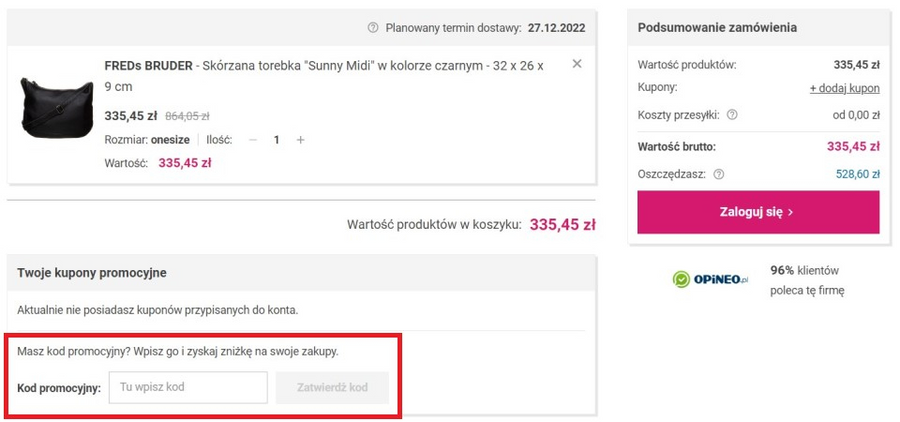The width and height of the screenshot is (900, 422).
Task: Open the Opineo logo badge
Action: [x=711, y=280]
